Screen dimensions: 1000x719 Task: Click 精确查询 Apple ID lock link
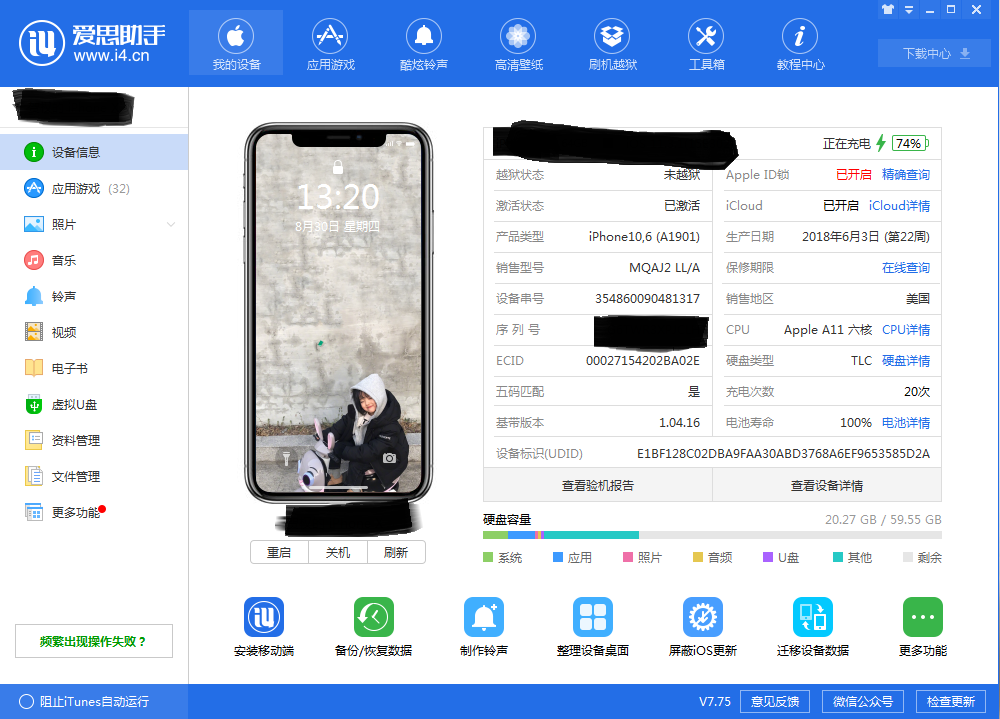pyautogui.click(x=906, y=175)
